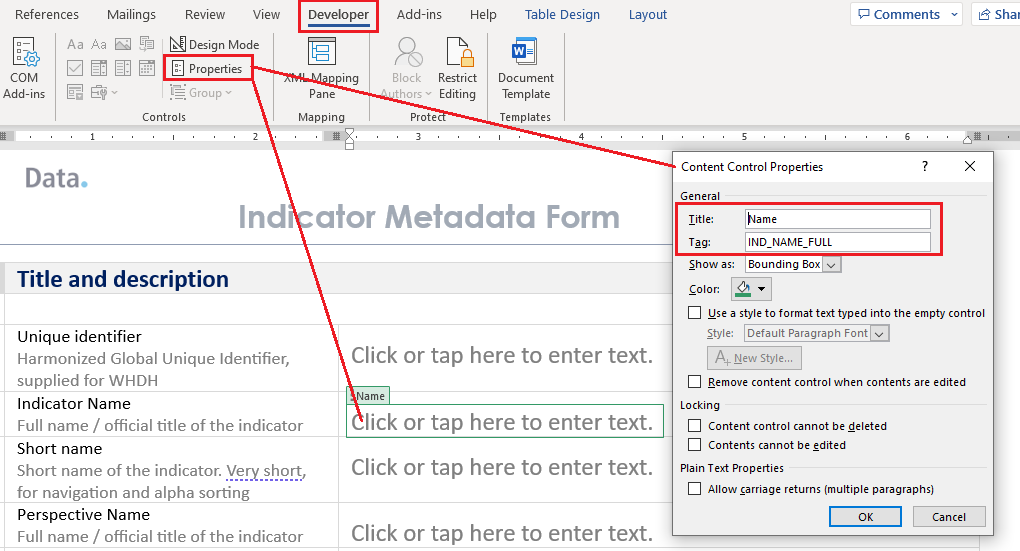The height and width of the screenshot is (551, 1020).
Task: Close Content Control Properties dialog
Action: (970, 167)
